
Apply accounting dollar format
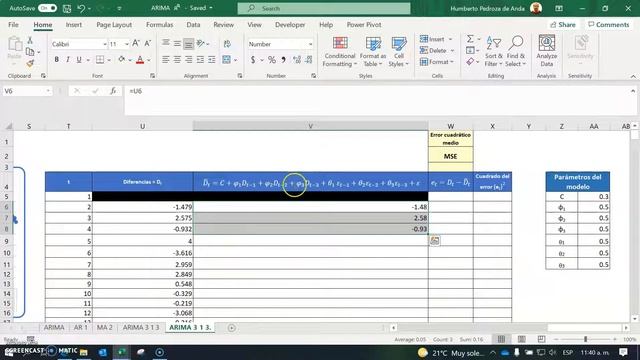point(253,60)
